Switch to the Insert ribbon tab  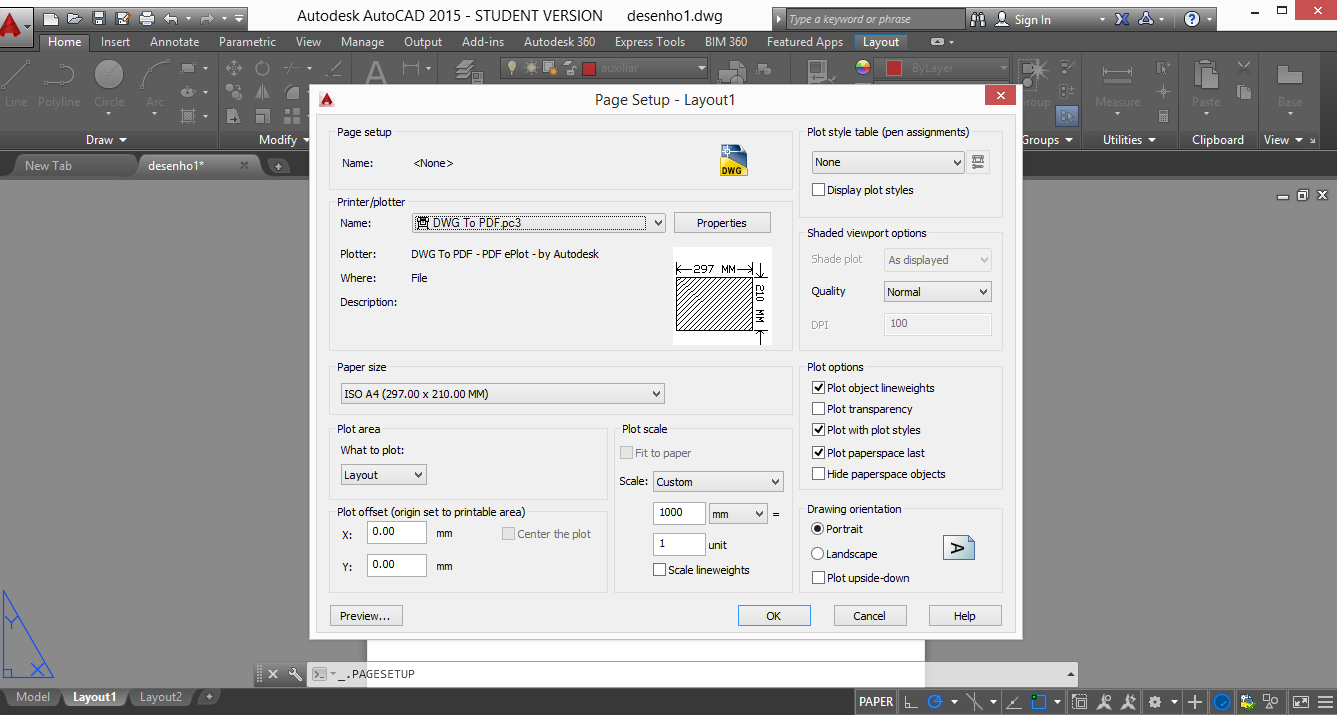pyautogui.click(x=116, y=42)
